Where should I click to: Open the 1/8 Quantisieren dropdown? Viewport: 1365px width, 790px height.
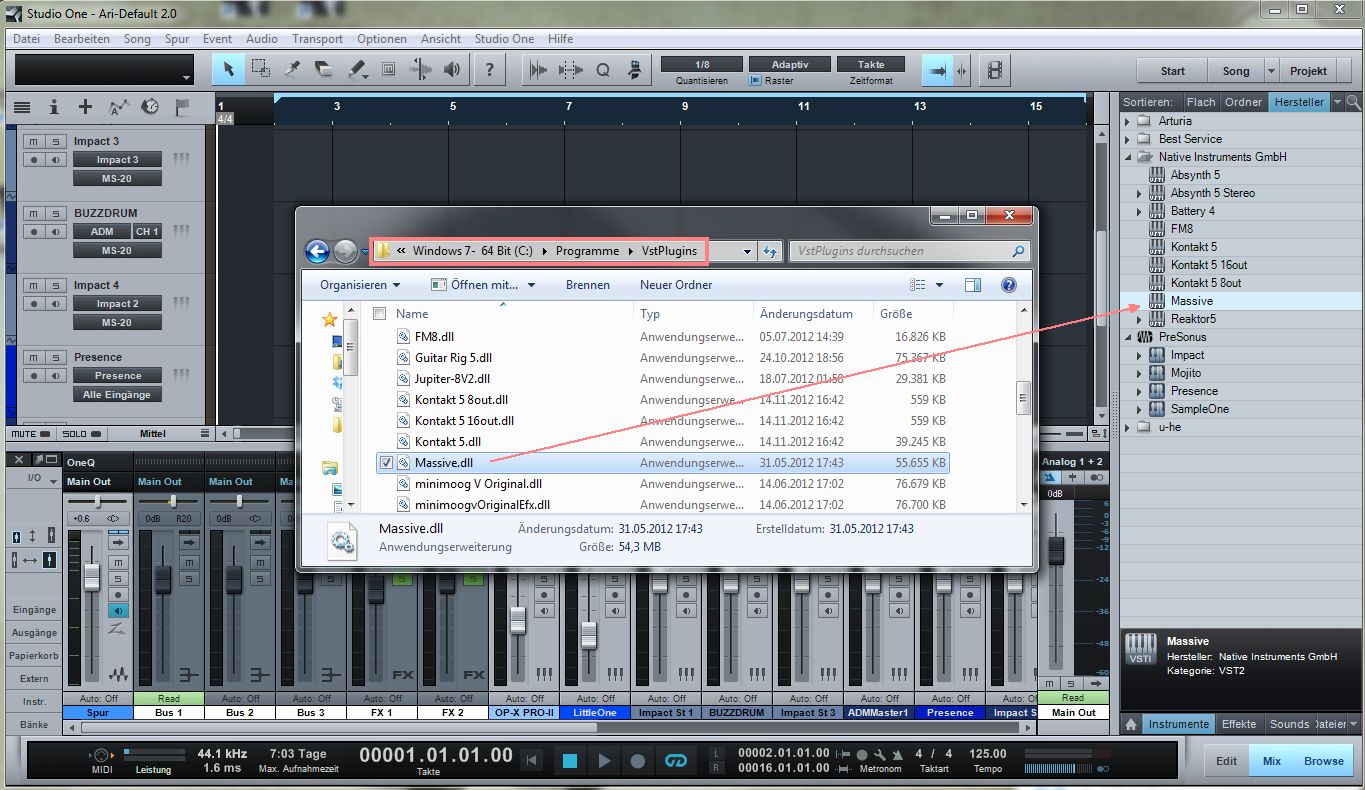(x=702, y=64)
